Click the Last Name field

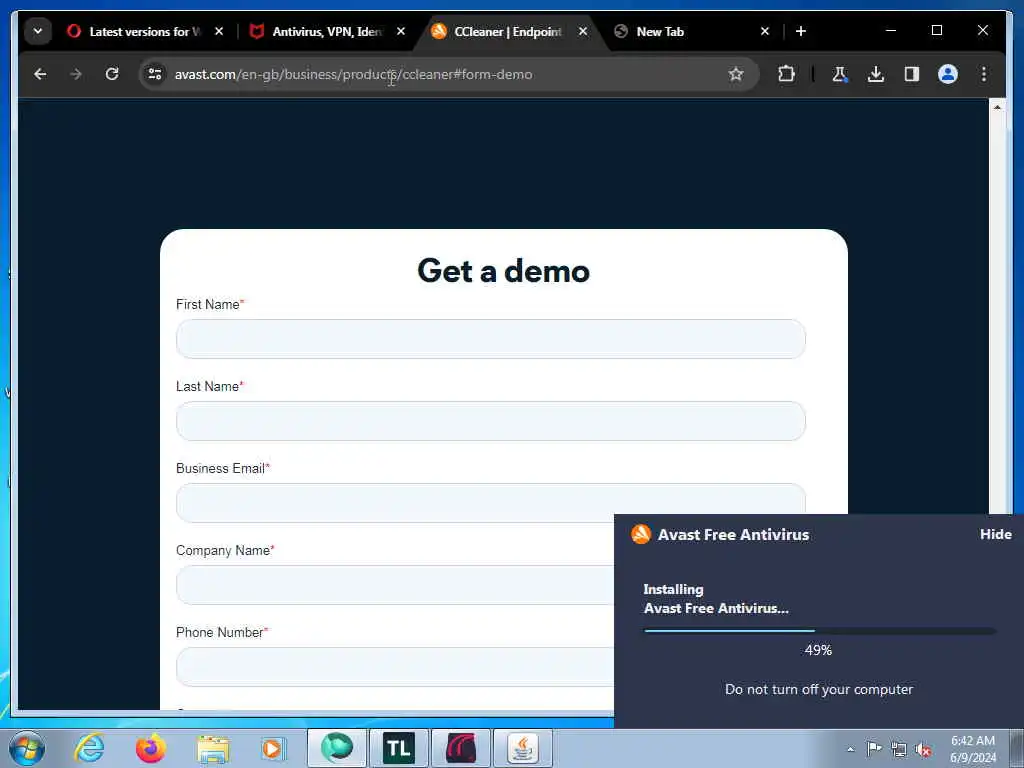[490, 421]
